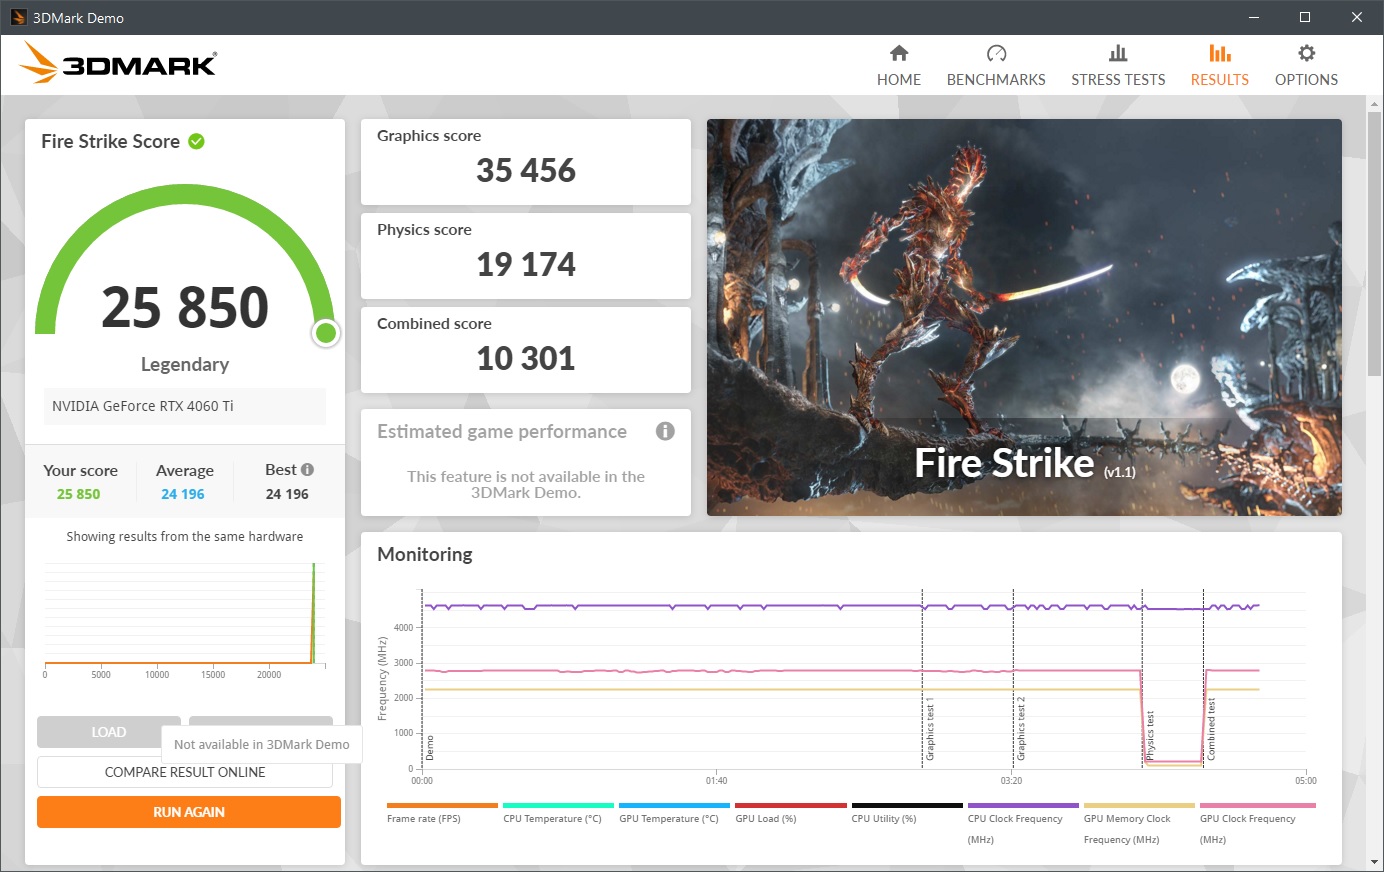The width and height of the screenshot is (1384, 872).
Task: Toggle the GPU Clock Frequency legend entry
Action: coord(1256,823)
